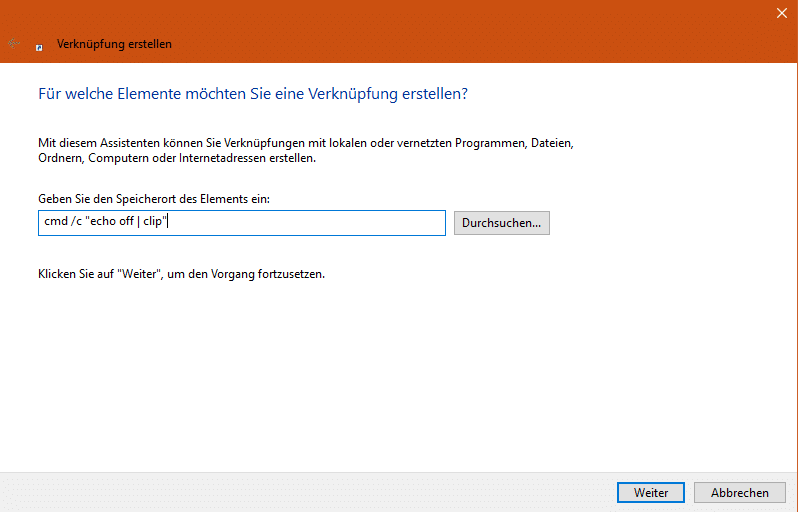Cancel the wizard via Abbrechen

740,492
